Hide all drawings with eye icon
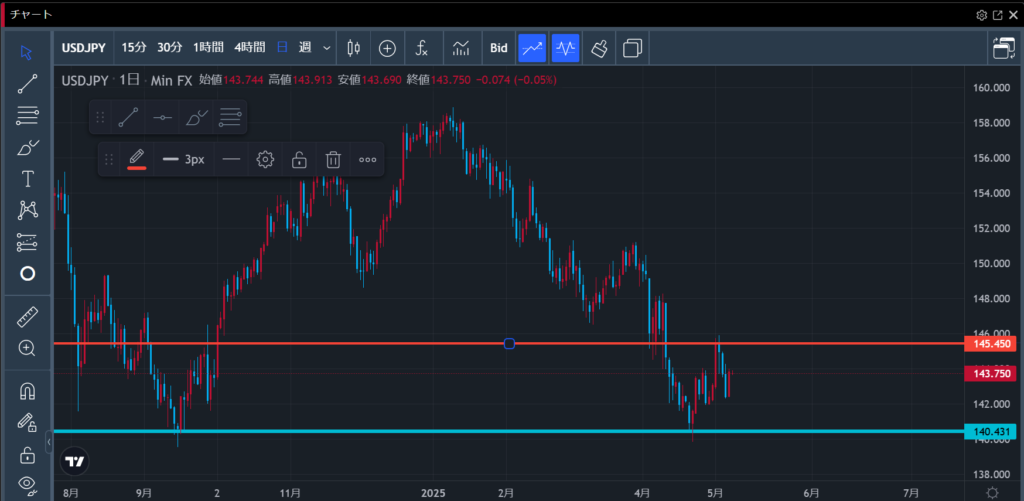 tap(27, 484)
